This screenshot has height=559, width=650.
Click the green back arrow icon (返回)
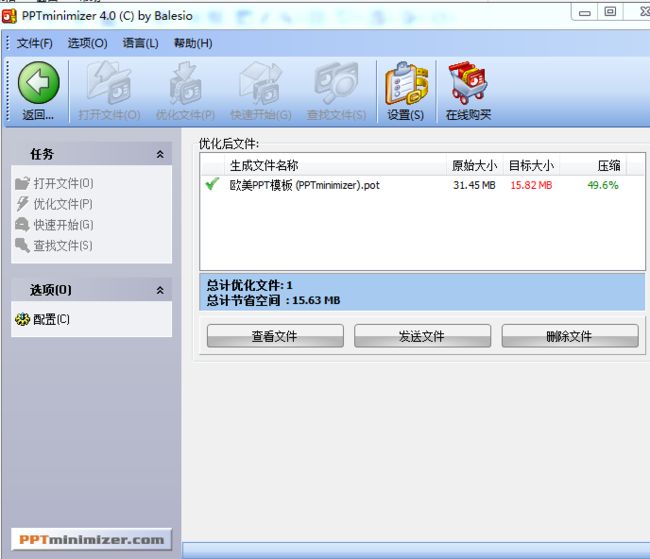click(39, 83)
